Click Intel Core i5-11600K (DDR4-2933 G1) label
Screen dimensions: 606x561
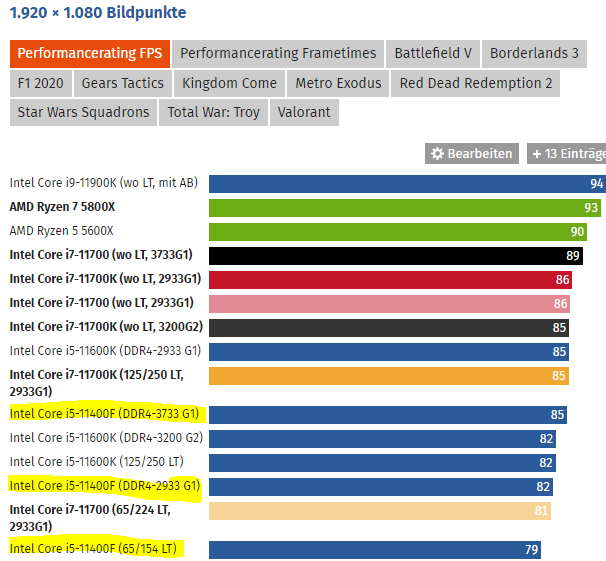[105, 351]
